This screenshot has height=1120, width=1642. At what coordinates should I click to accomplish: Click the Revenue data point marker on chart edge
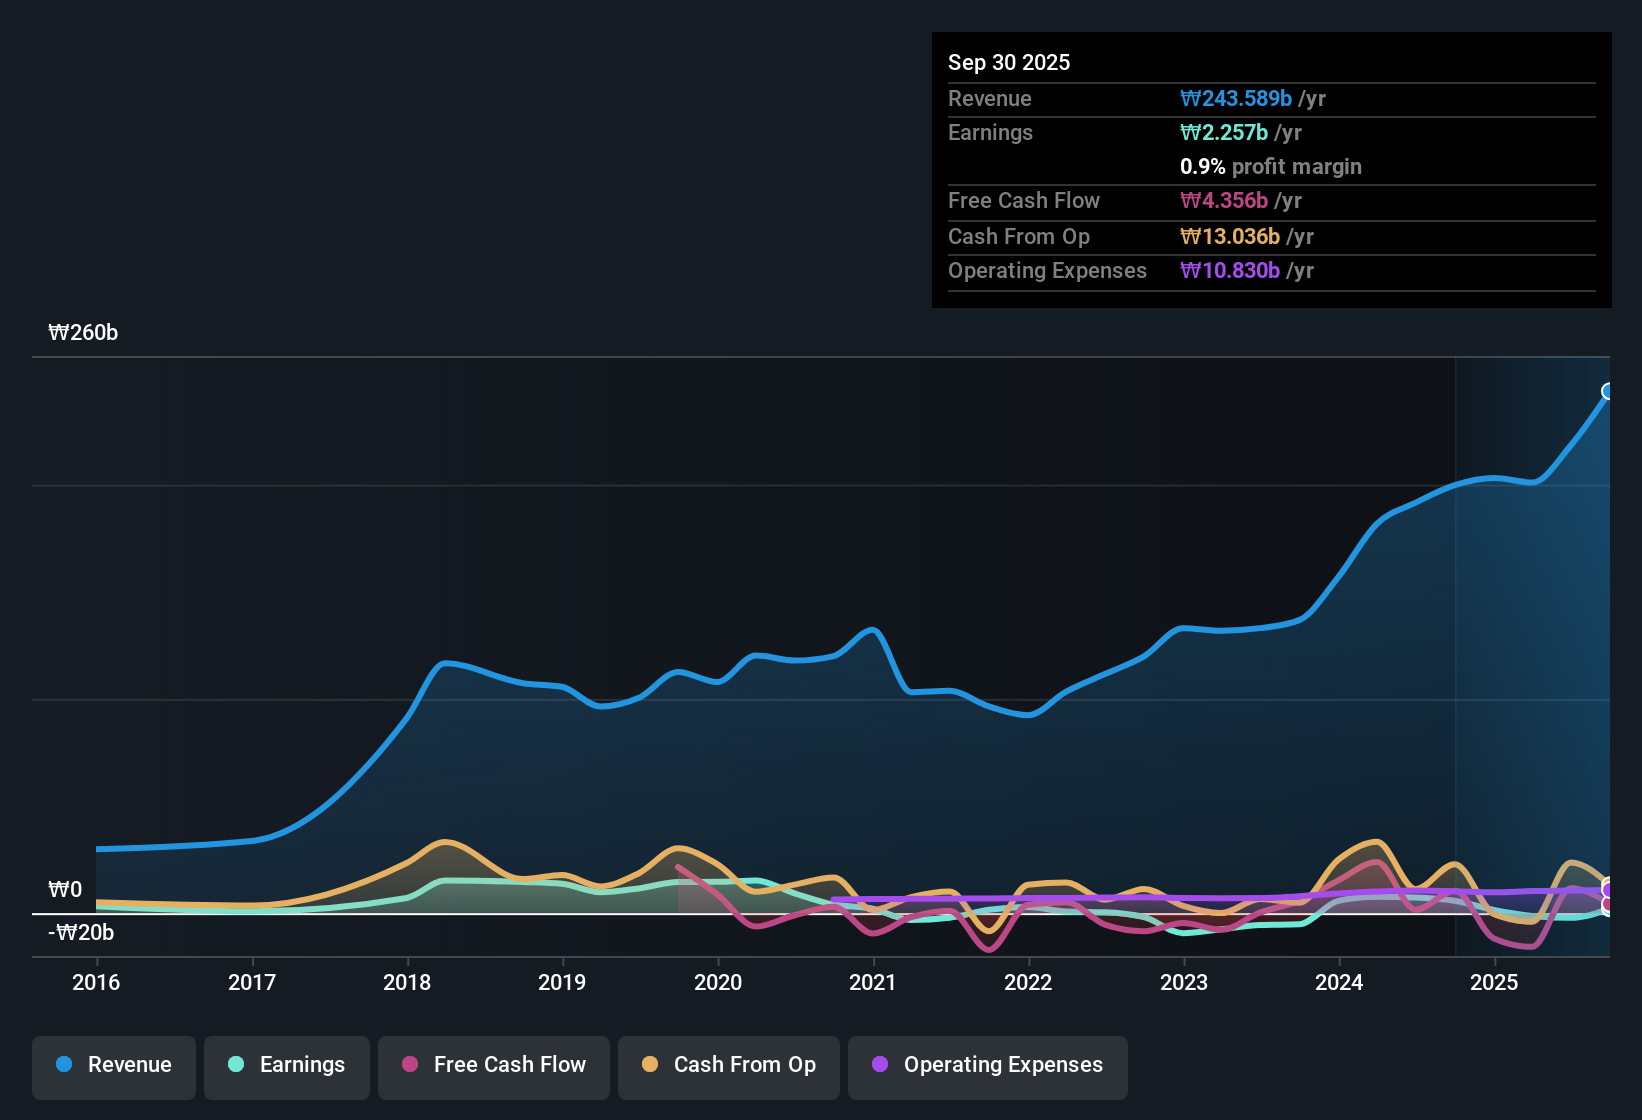(x=1608, y=391)
